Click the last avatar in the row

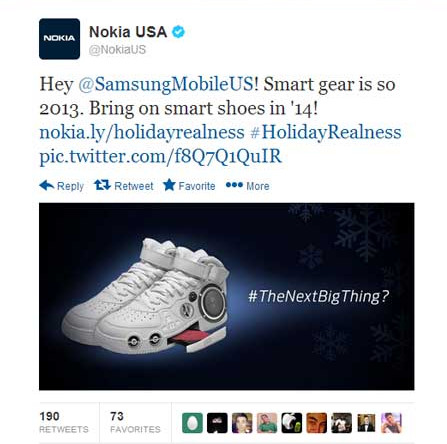(391, 423)
